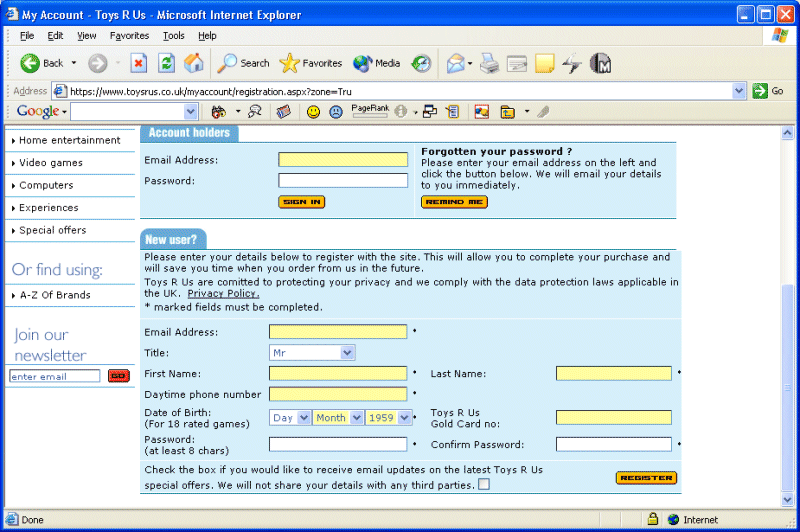Click the Forward arrow icon

(x=97, y=63)
